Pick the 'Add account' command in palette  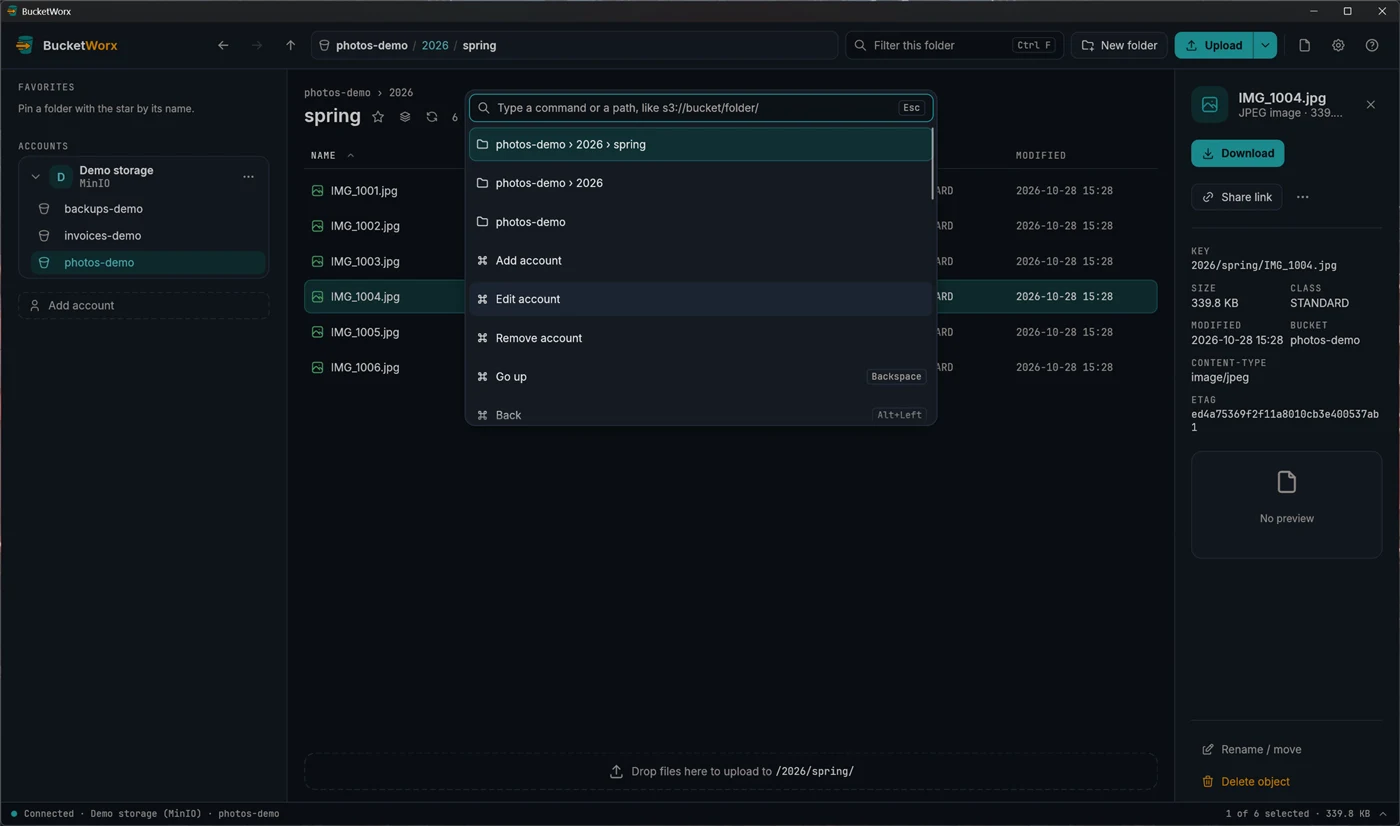coord(700,260)
